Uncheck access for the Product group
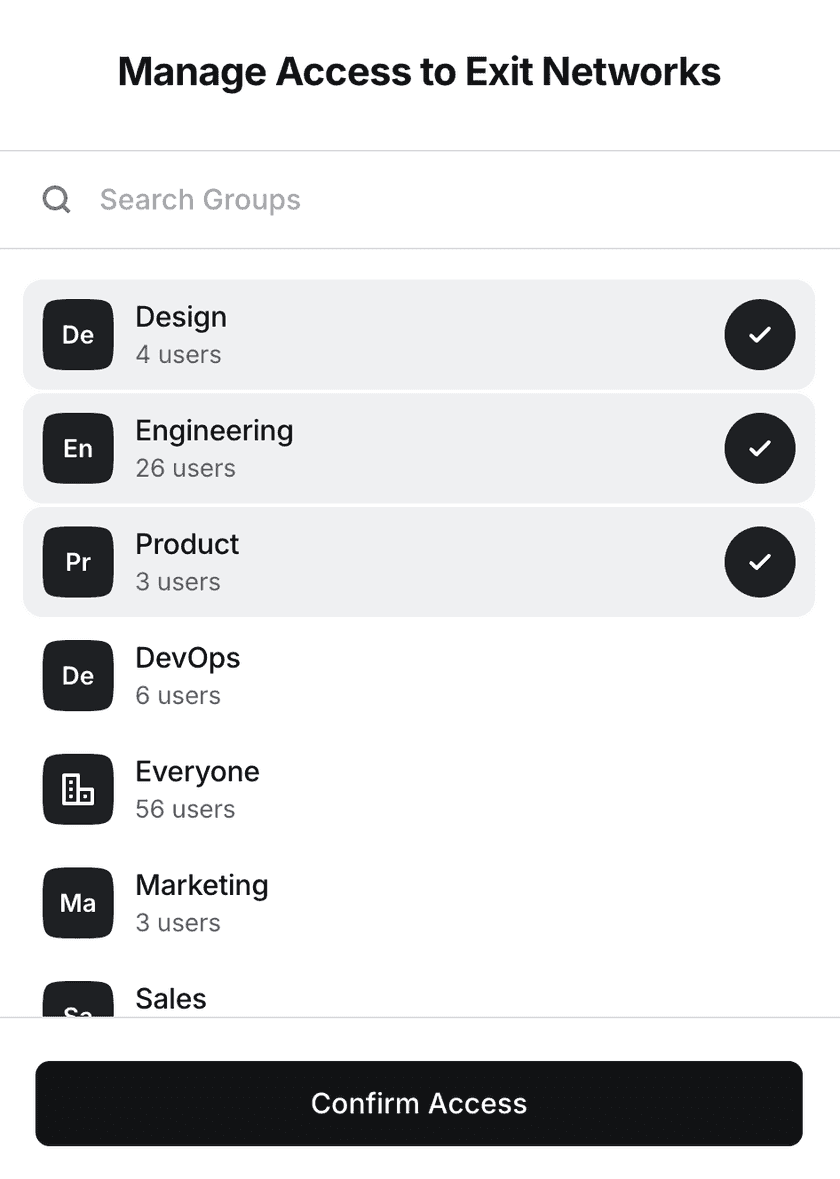 point(760,562)
